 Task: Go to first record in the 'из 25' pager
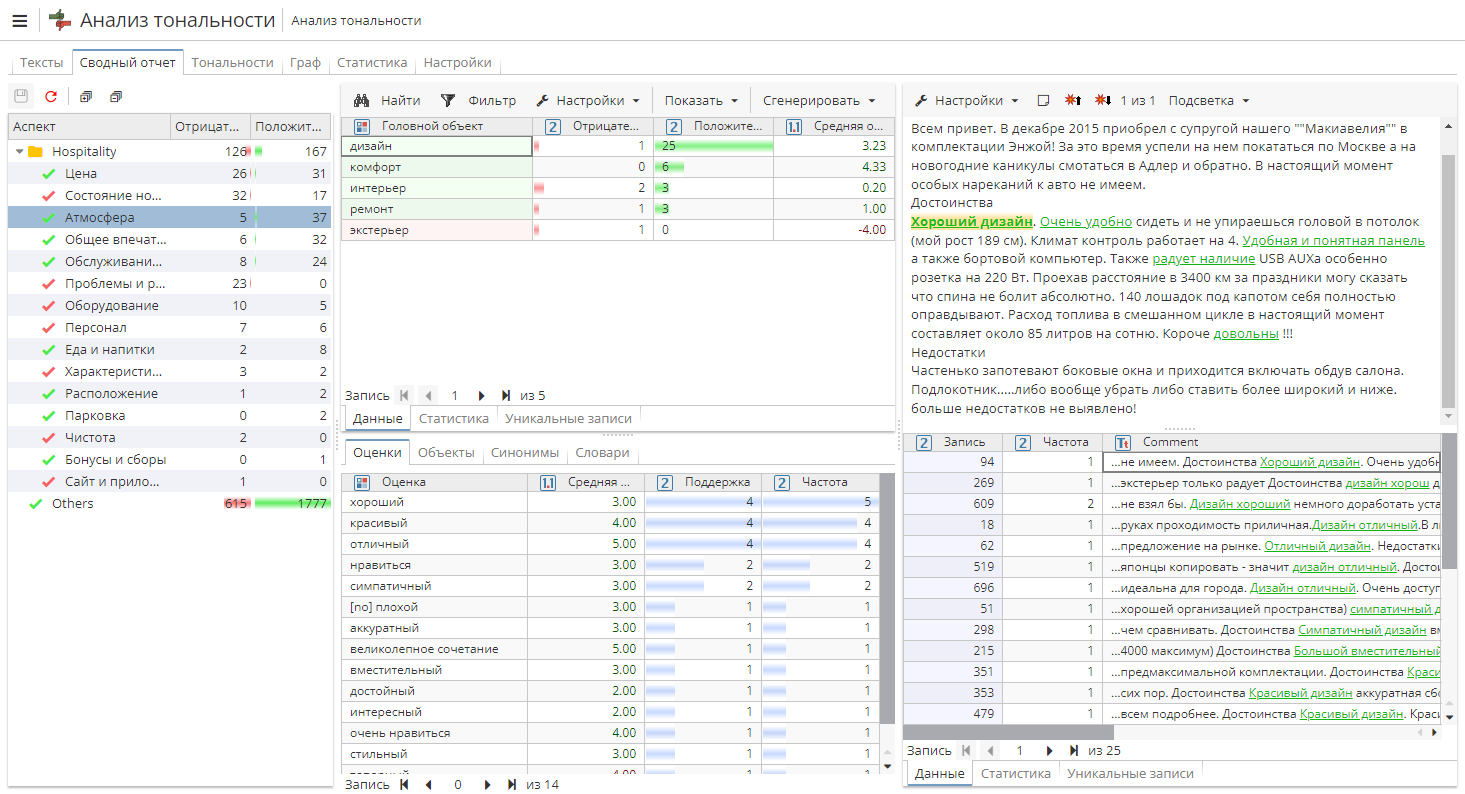click(966, 750)
